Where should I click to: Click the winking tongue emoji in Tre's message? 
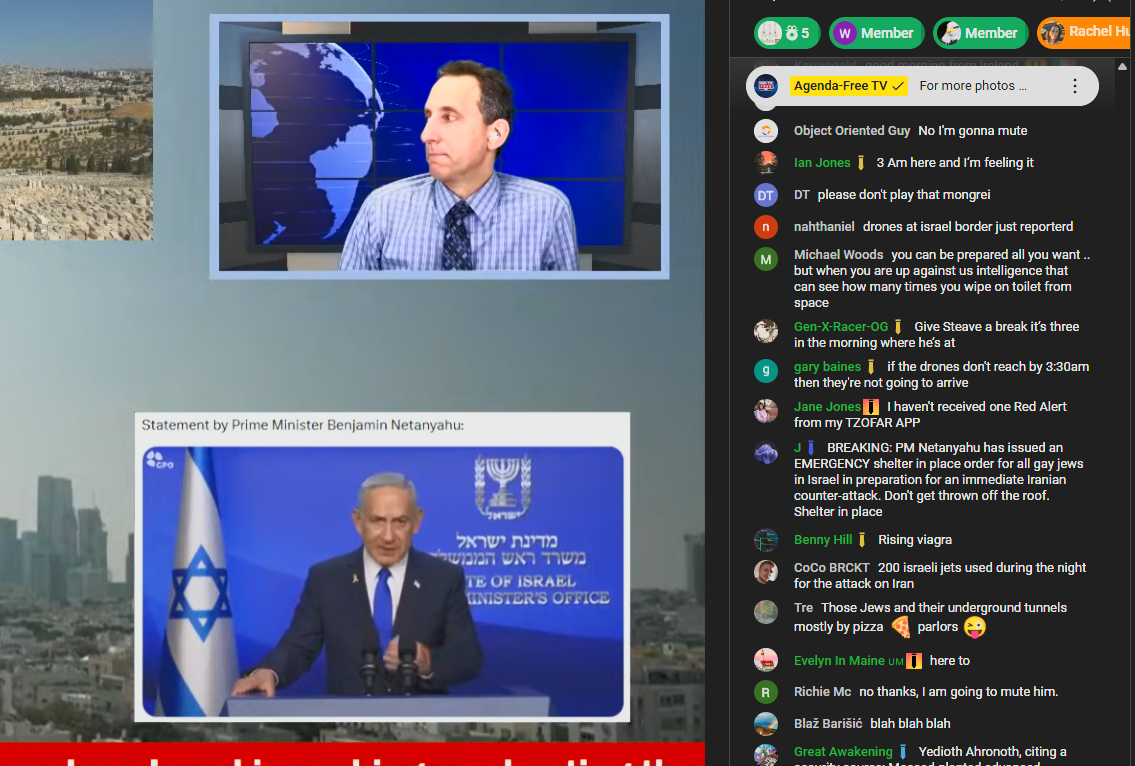975,626
